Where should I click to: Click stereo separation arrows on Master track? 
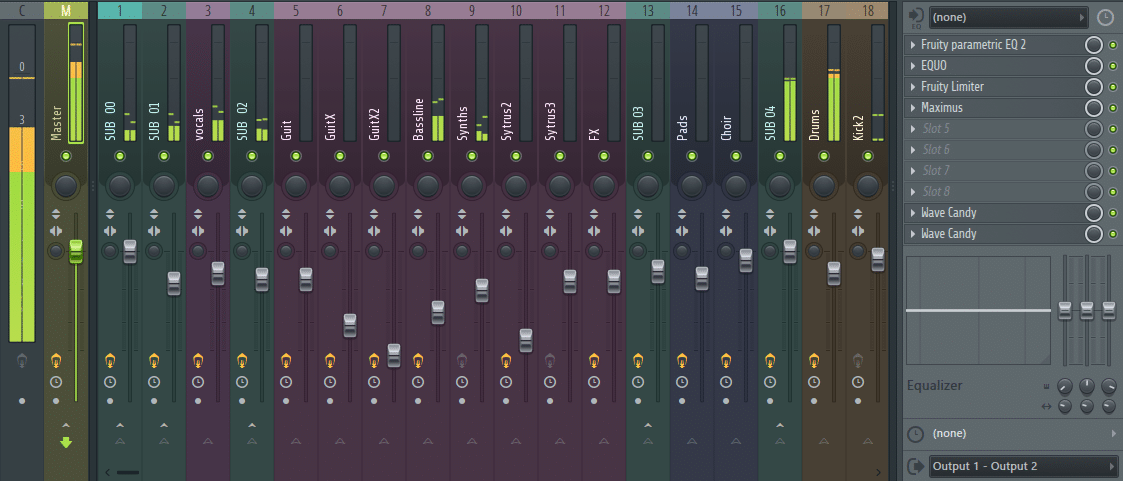(56, 231)
